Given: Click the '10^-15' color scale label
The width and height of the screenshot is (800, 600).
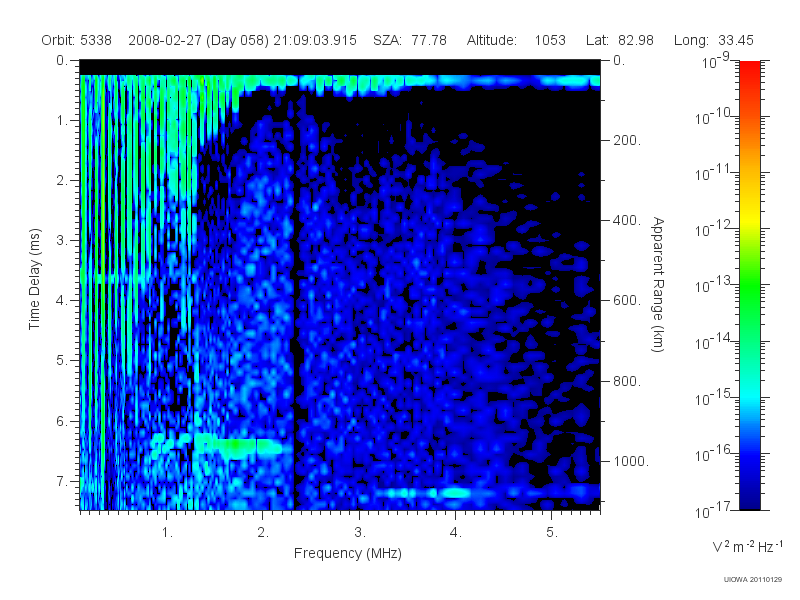Looking at the screenshot, I should point(715,397).
